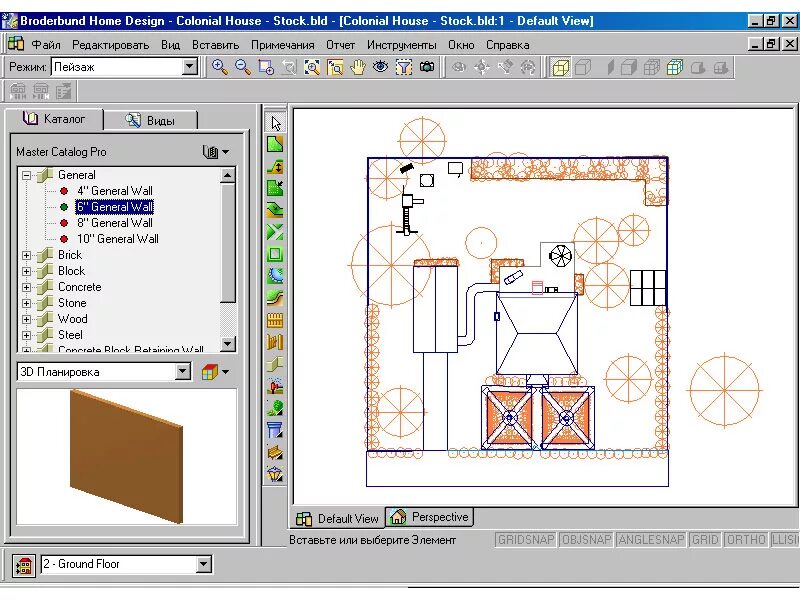Select the terrain elevation slope tool
This screenshot has height=600, width=800.
(x=276, y=167)
